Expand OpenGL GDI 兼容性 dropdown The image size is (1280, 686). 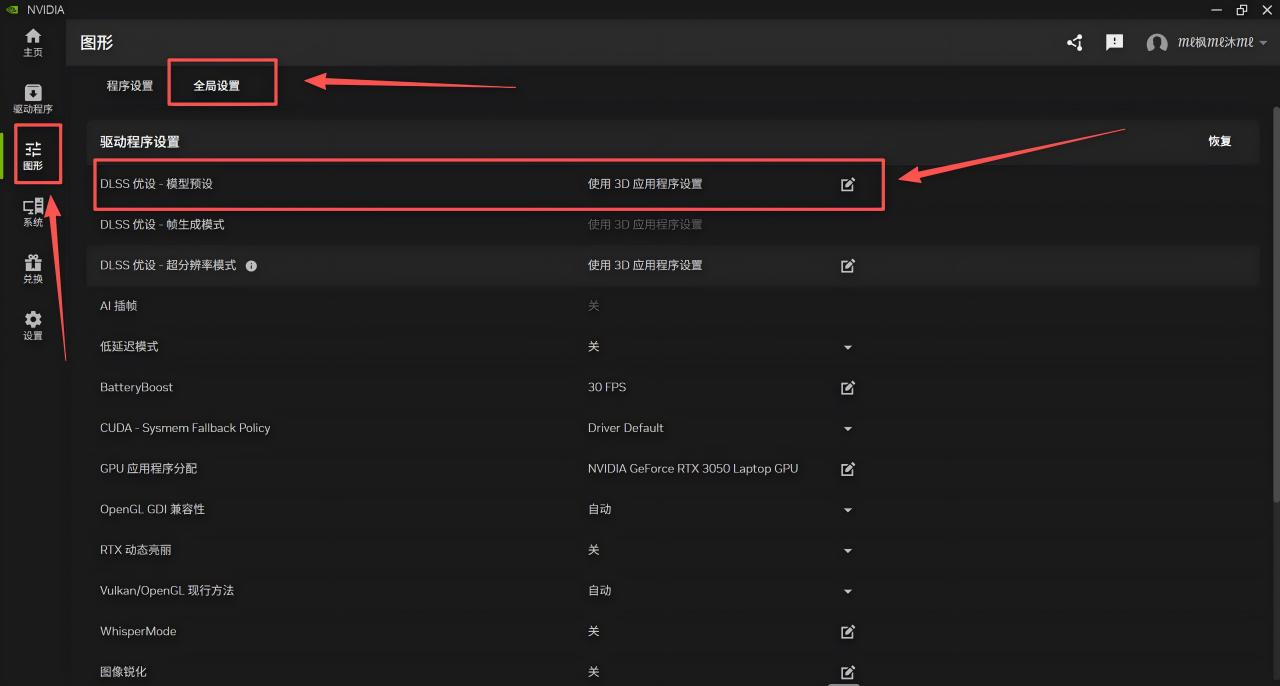pos(848,510)
